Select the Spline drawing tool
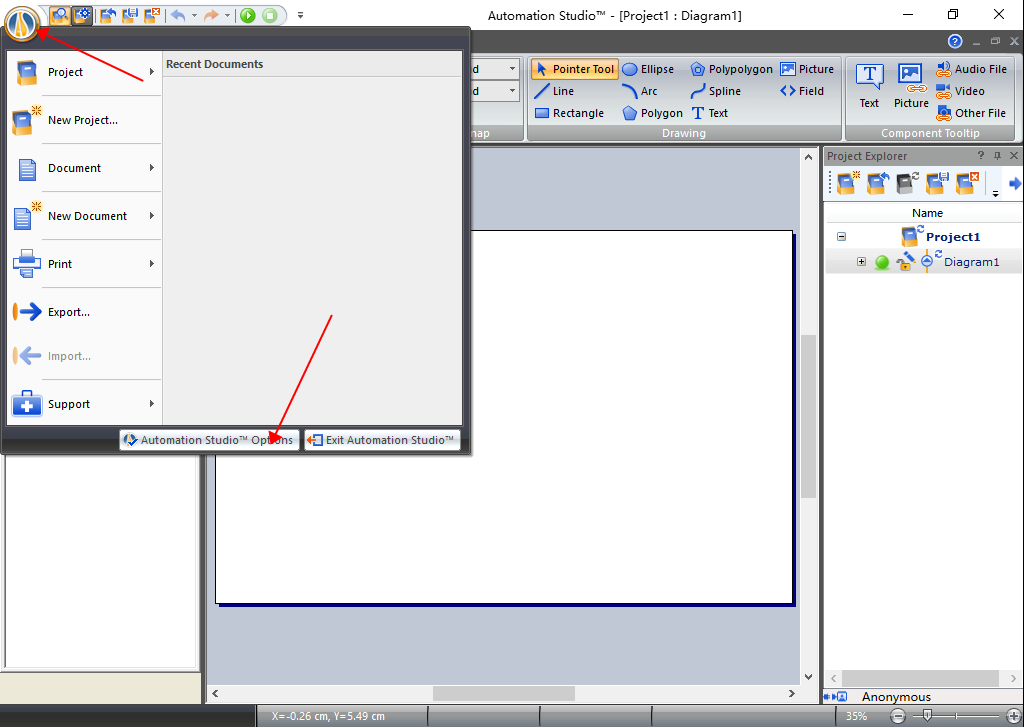 click(716, 91)
